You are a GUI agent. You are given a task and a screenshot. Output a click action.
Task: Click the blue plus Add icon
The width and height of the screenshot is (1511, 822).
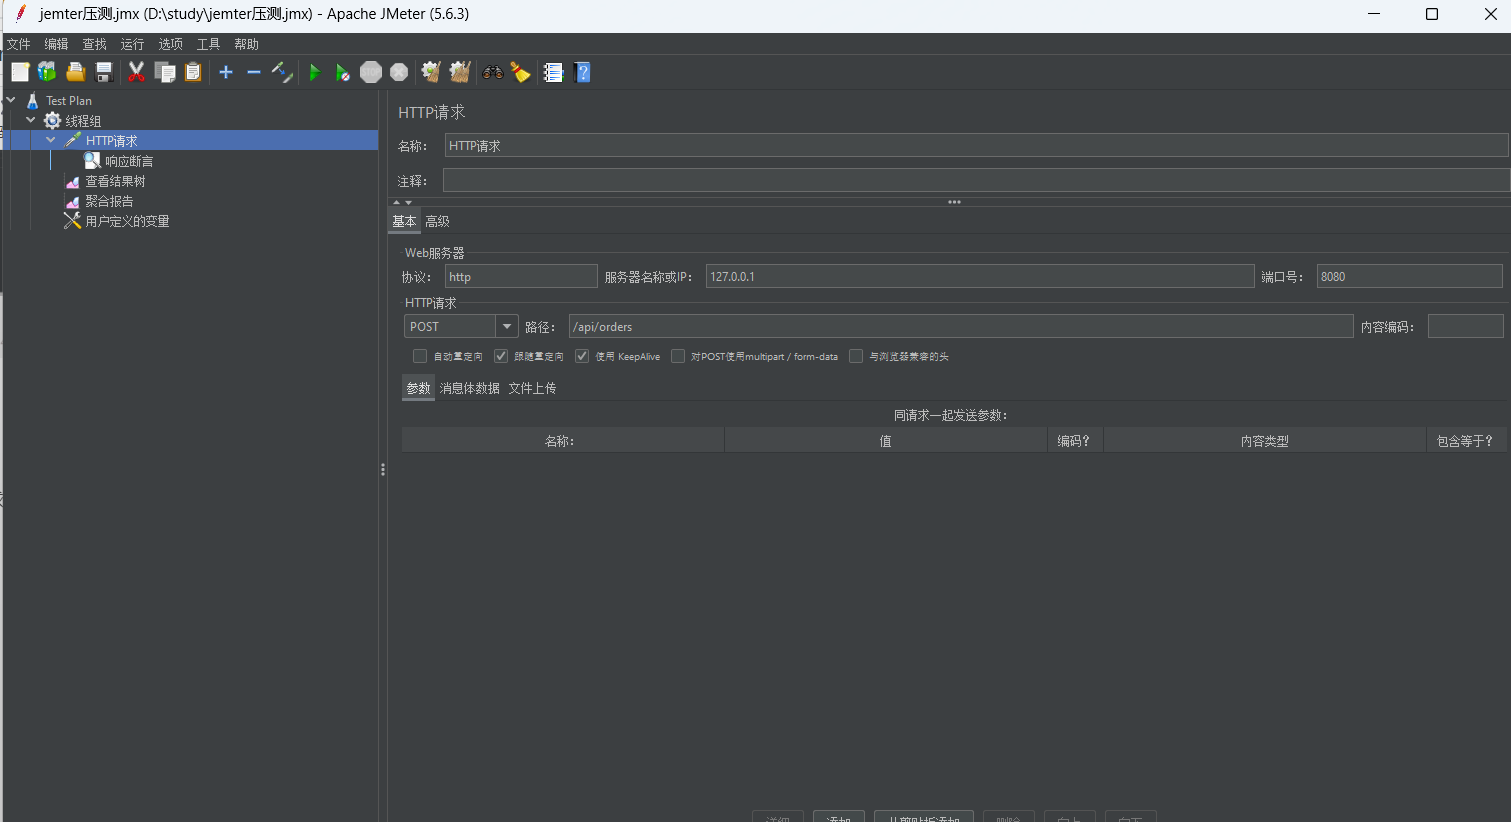226,72
